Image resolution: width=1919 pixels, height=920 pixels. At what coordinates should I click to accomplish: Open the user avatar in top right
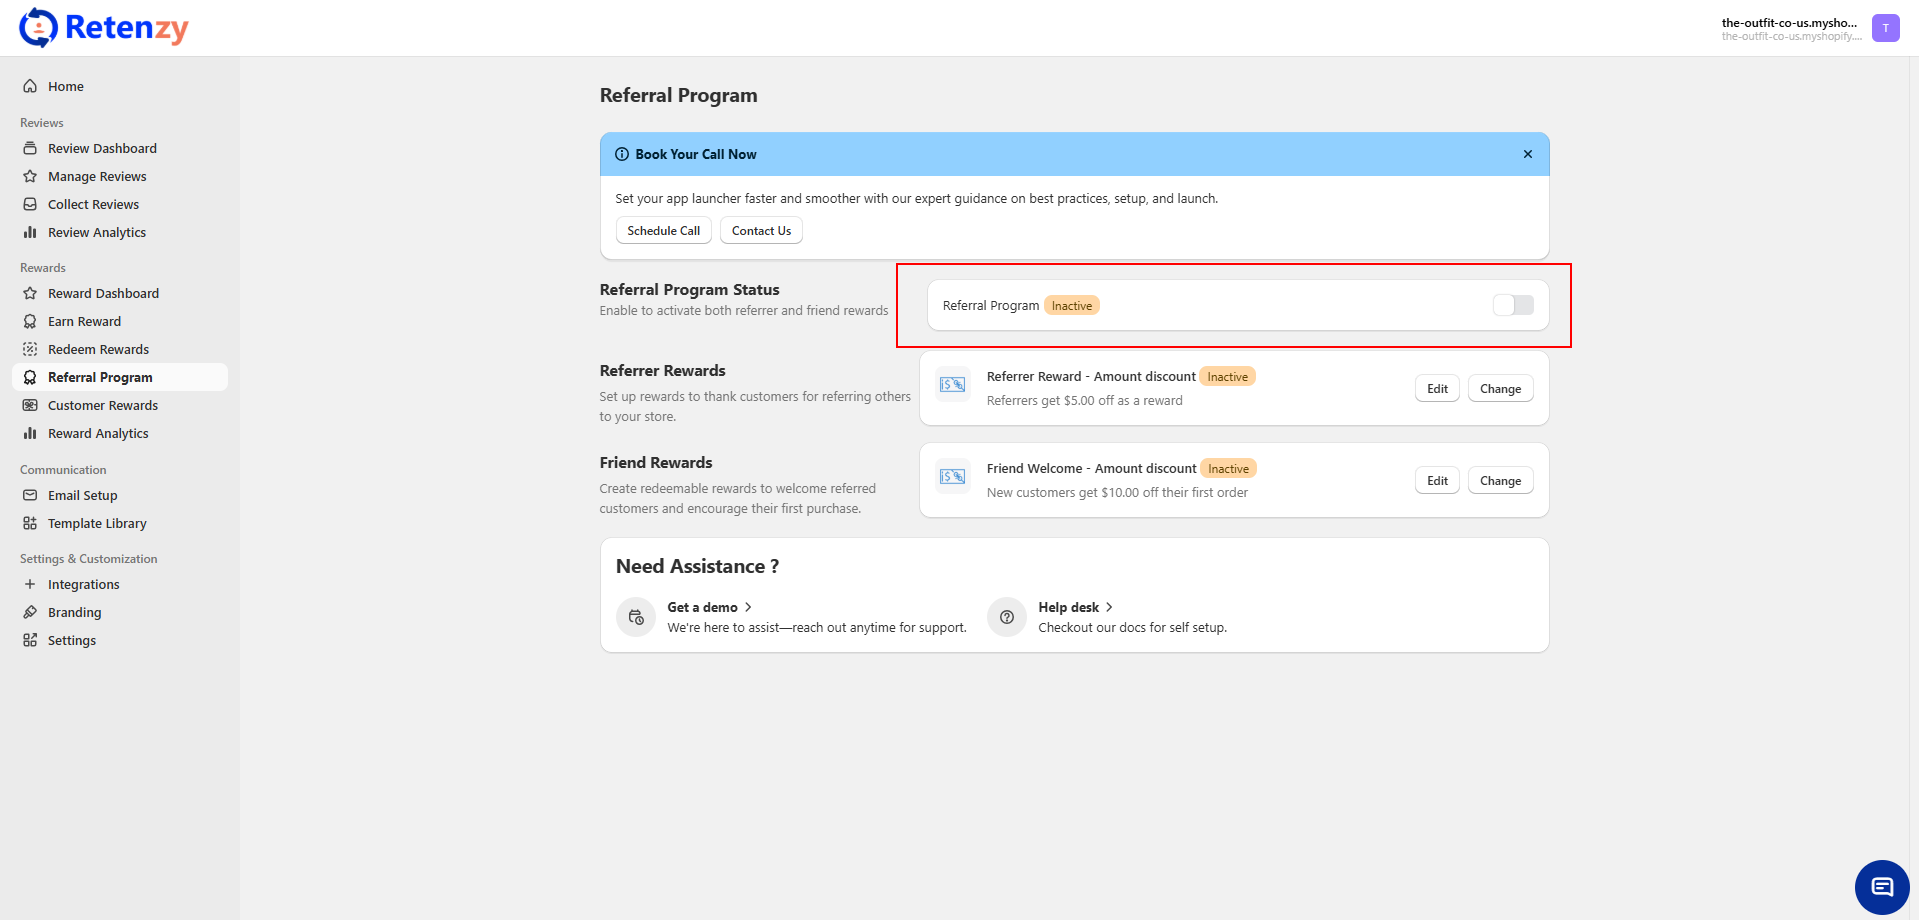tap(1885, 28)
